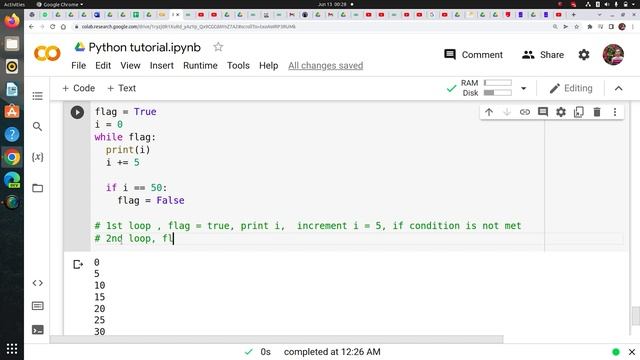This screenshot has height=360, width=640.
Task: Open the RAM Disk resource indicator
Action: pyautogui.click(x=486, y=88)
